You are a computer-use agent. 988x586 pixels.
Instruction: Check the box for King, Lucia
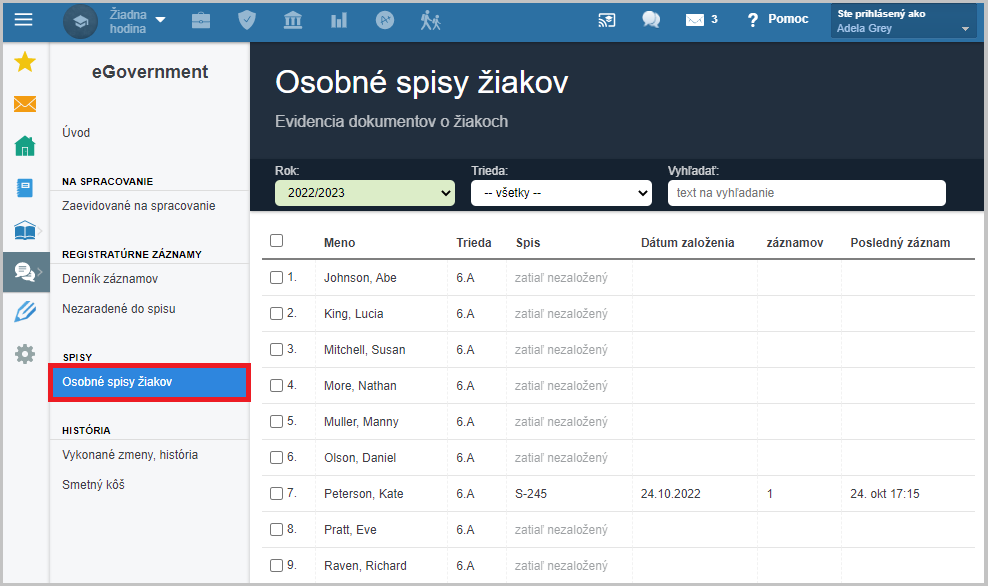(277, 314)
